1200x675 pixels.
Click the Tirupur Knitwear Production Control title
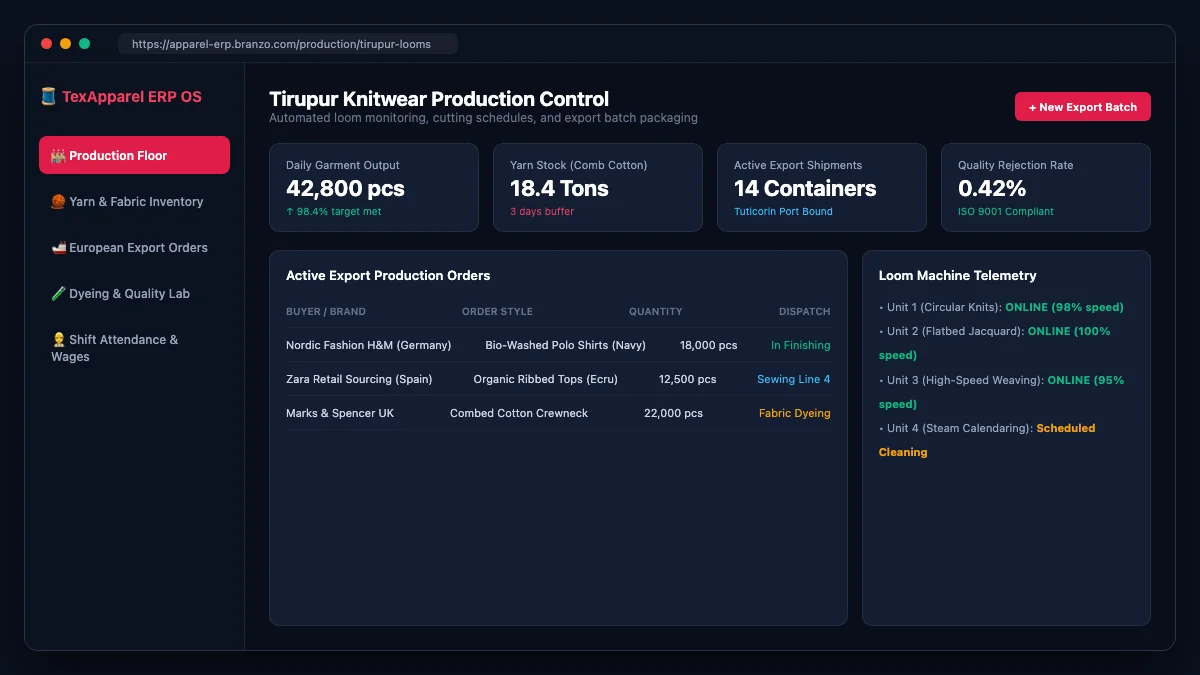pos(439,99)
